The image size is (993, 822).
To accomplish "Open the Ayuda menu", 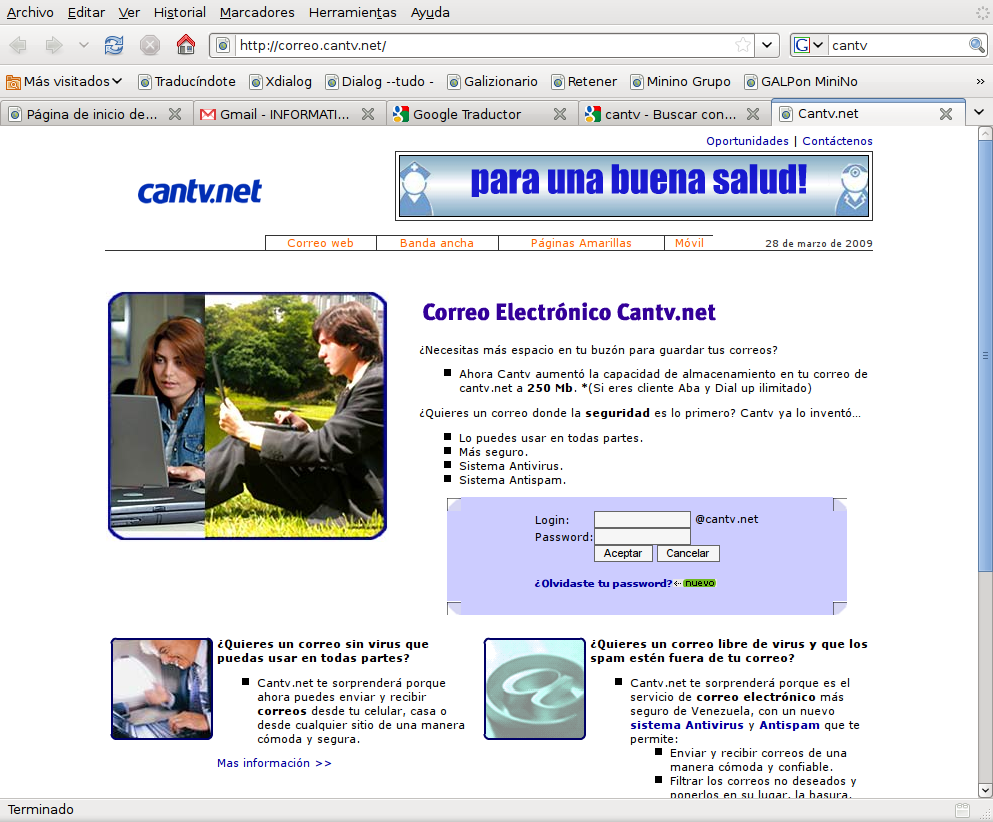I will pyautogui.click(x=430, y=13).
